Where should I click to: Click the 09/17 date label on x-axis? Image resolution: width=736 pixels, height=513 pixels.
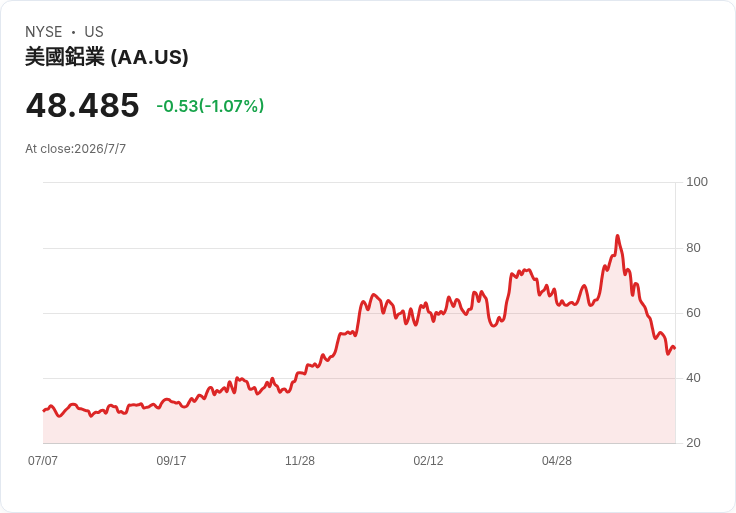click(171, 460)
